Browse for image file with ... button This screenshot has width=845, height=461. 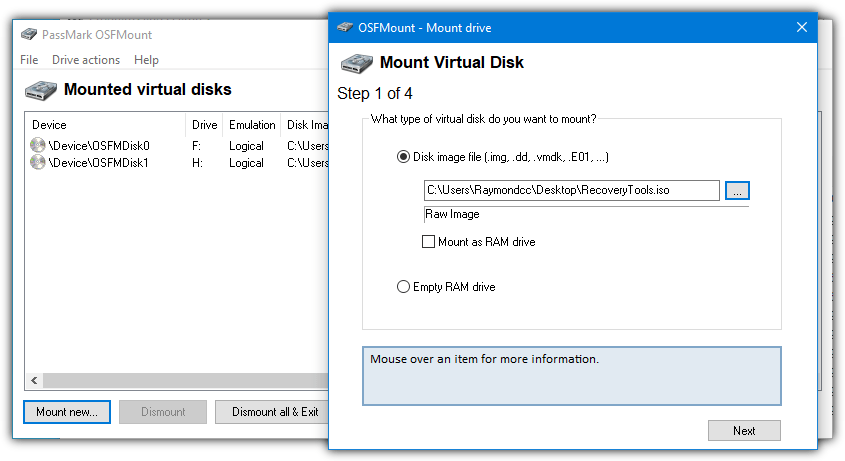pos(737,190)
